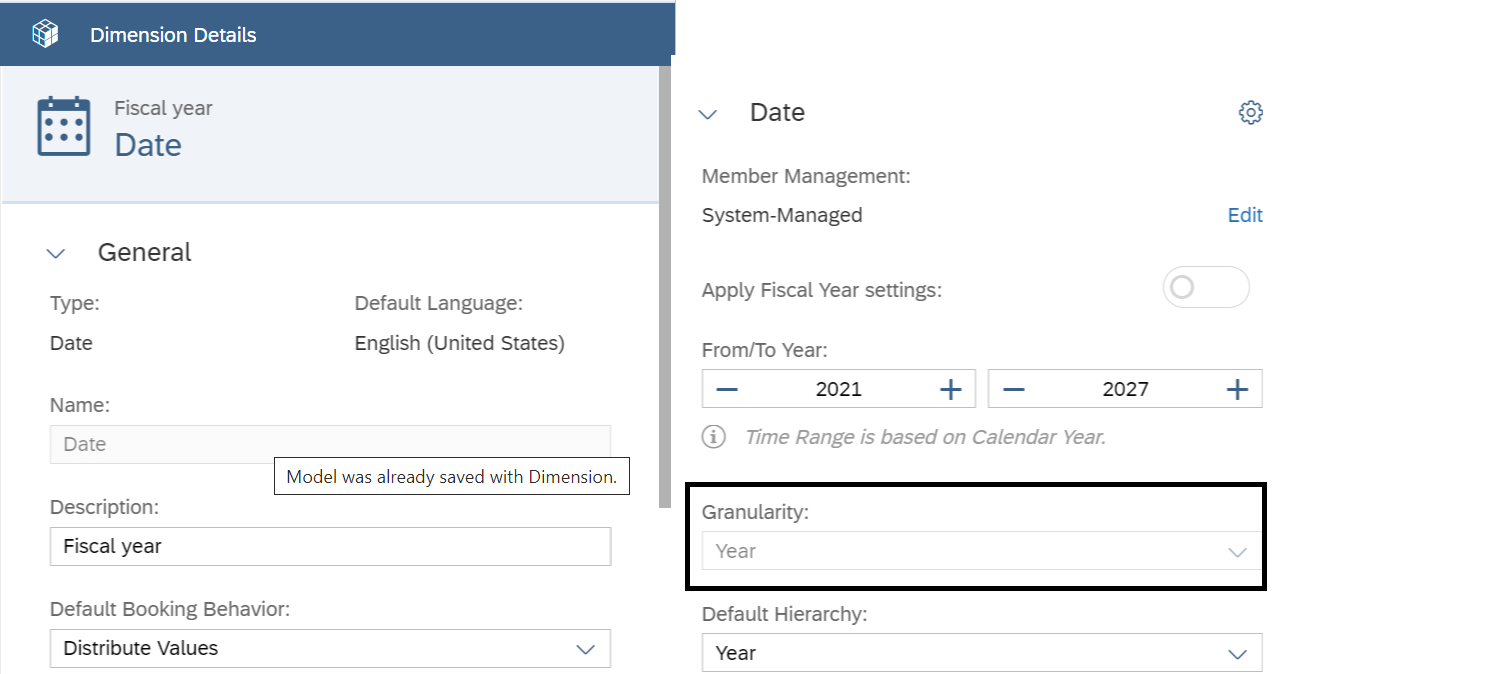Open the Default Booking Behavior dropdown
1489x674 pixels.
[x=330, y=648]
